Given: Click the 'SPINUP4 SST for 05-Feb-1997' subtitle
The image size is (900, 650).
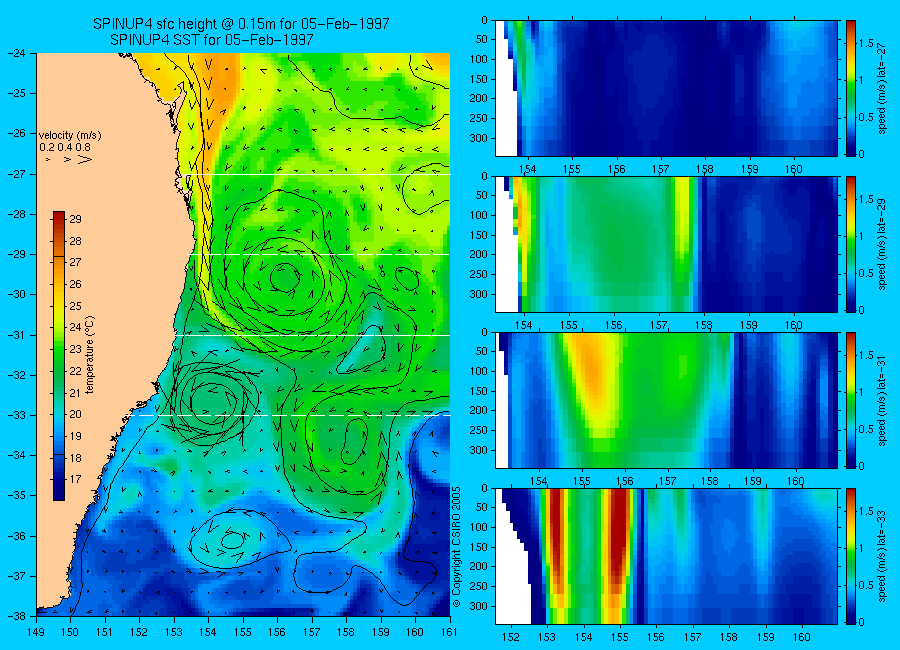Looking at the screenshot, I should [211, 40].
